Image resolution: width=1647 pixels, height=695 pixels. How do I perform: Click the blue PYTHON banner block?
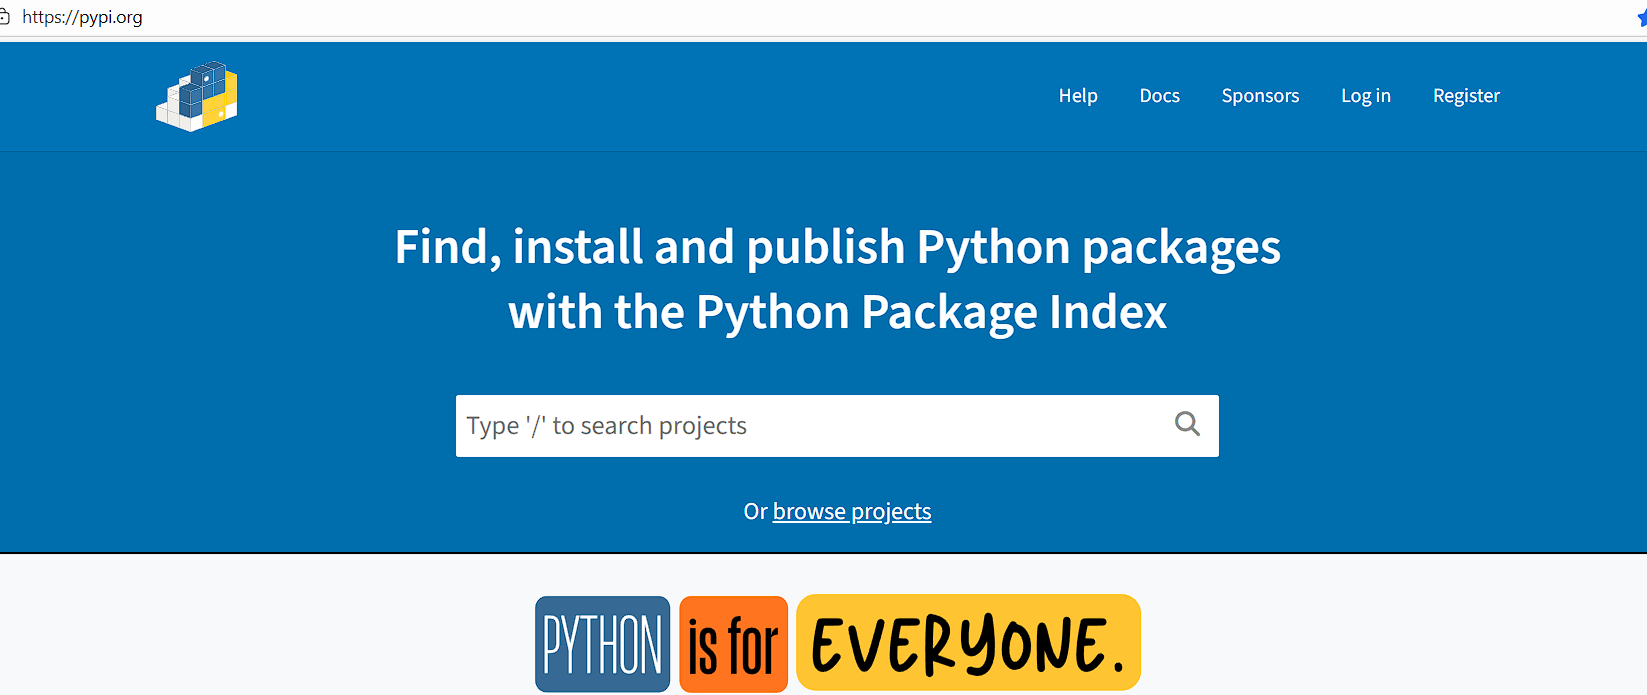[603, 644]
